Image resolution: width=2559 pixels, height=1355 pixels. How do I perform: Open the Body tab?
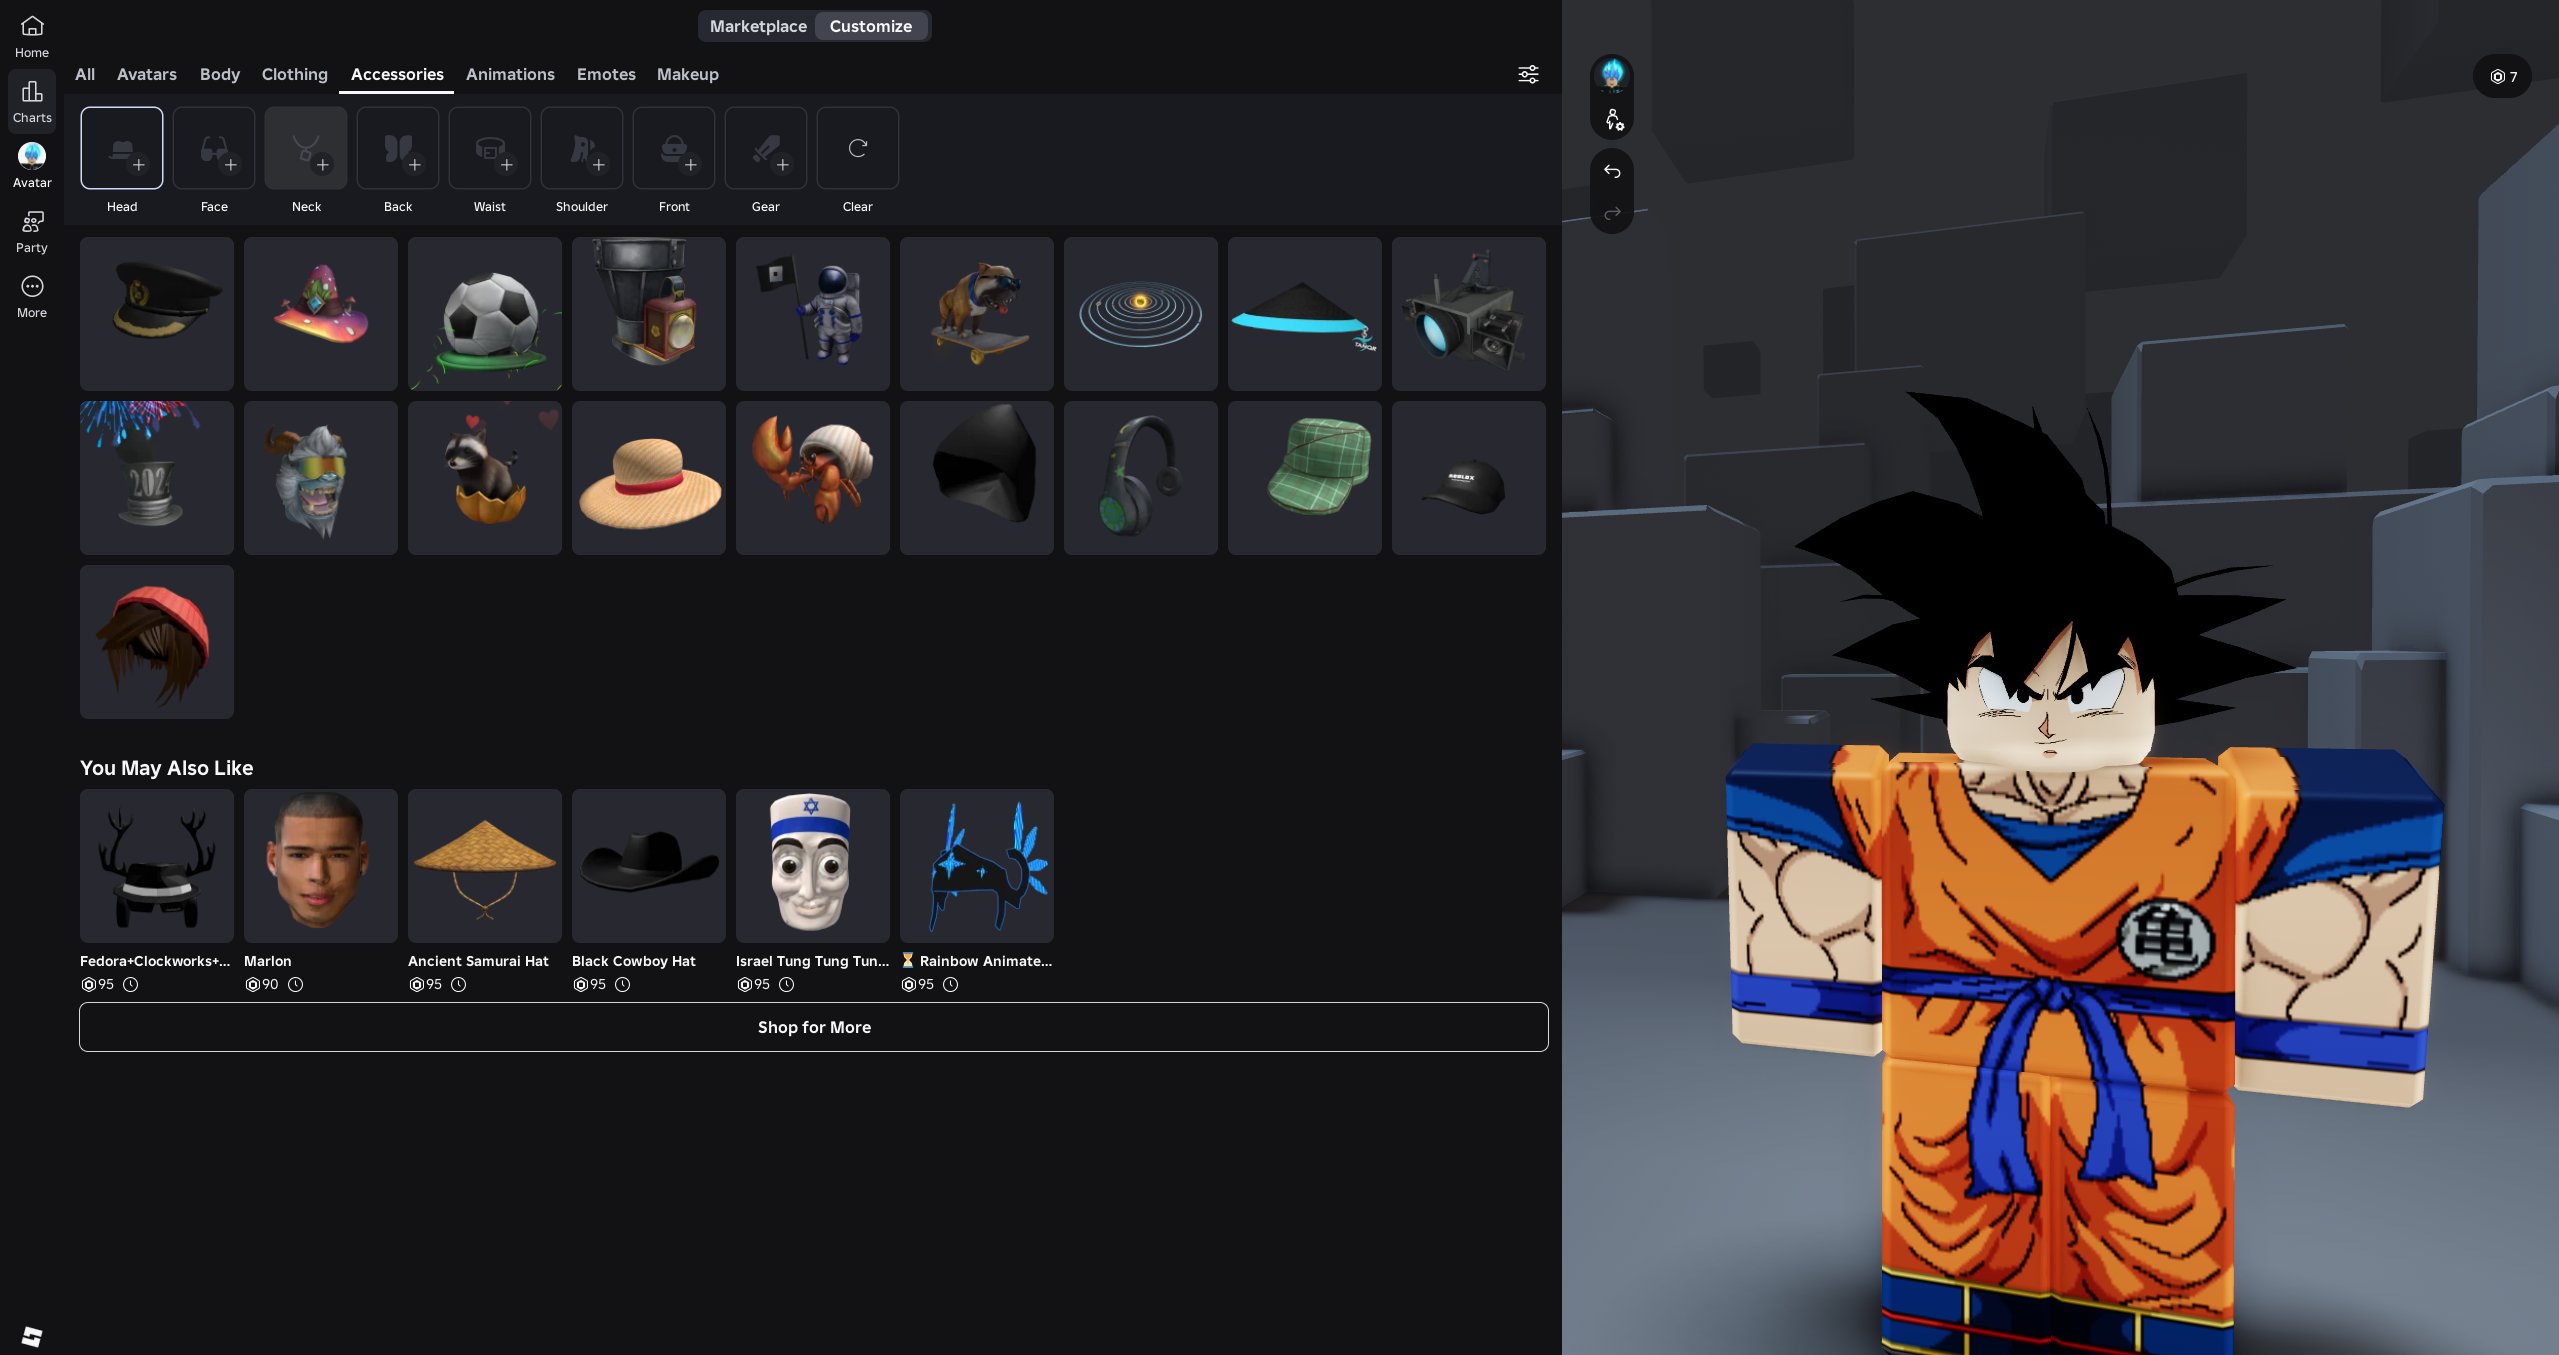(x=220, y=74)
